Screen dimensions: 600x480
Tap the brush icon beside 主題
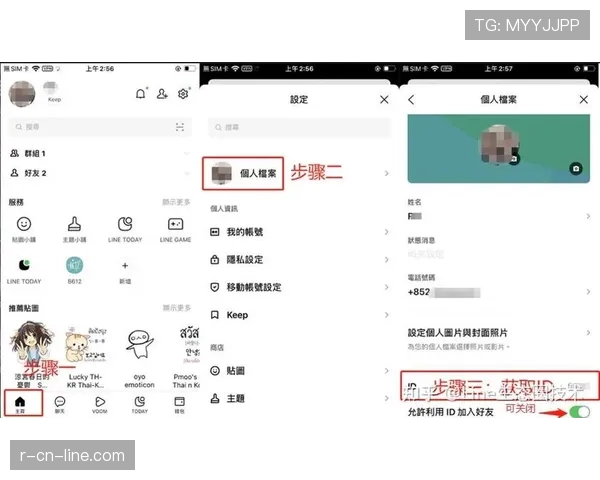[215, 398]
